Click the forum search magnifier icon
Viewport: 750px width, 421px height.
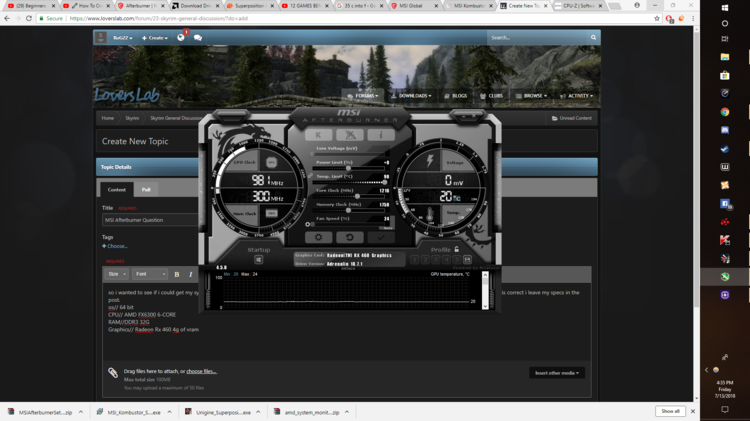(593, 37)
